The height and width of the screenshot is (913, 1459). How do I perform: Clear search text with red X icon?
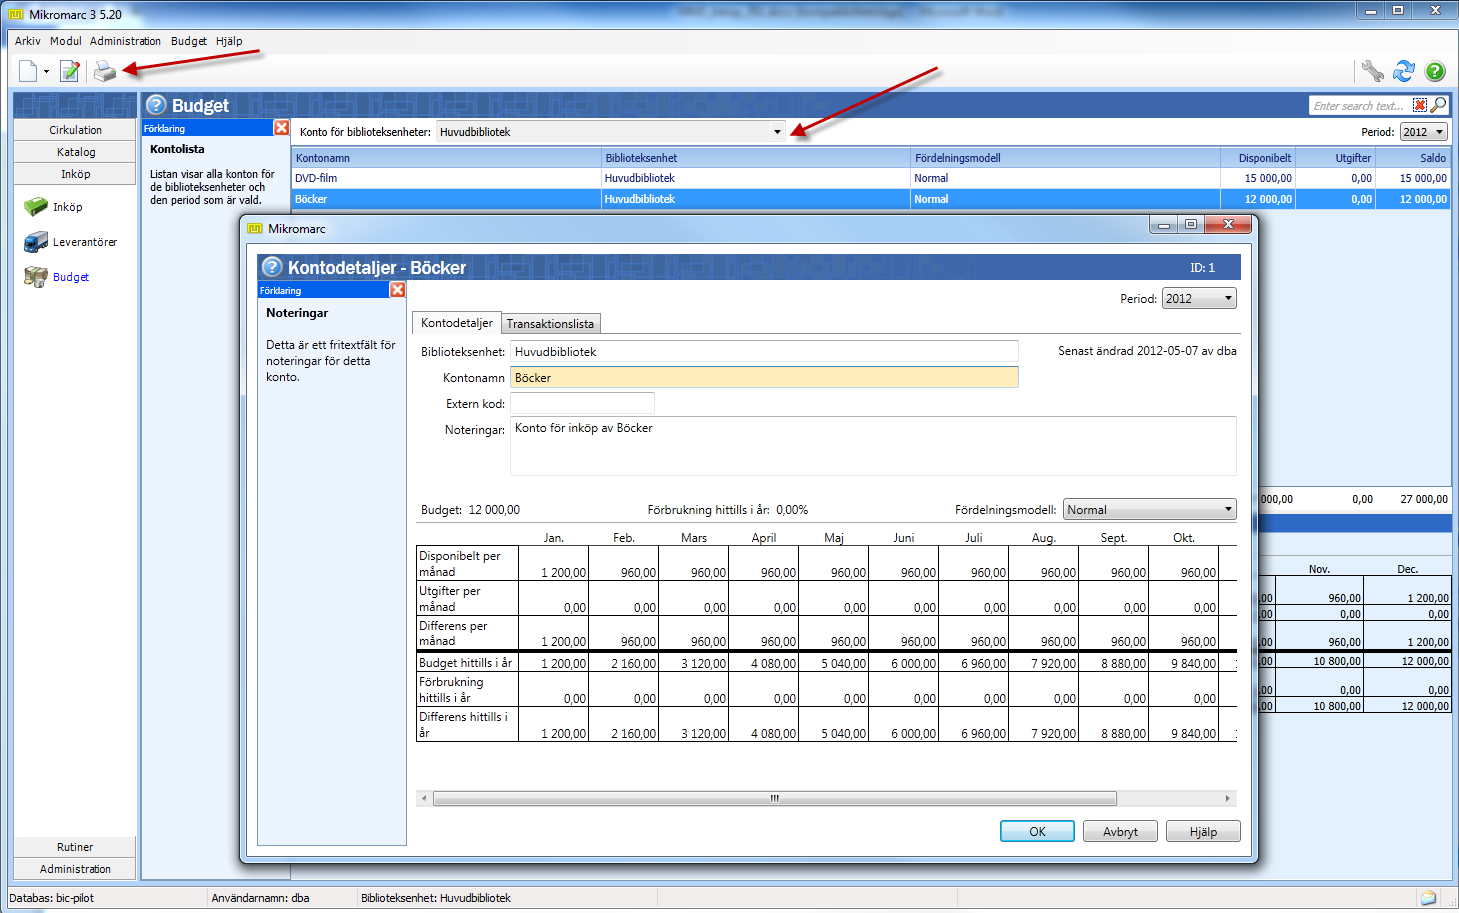tap(1419, 105)
